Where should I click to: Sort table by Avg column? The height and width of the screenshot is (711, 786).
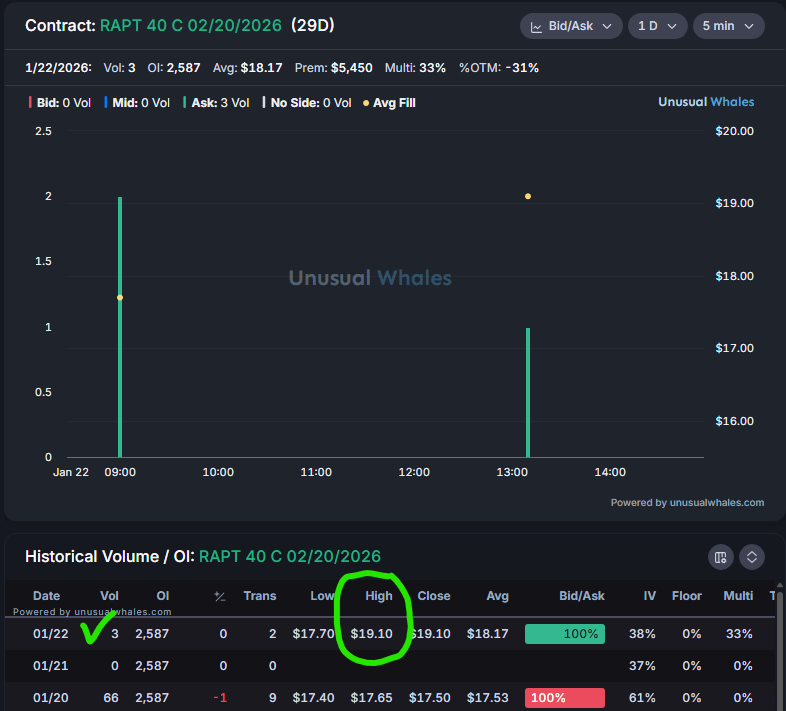[497, 596]
